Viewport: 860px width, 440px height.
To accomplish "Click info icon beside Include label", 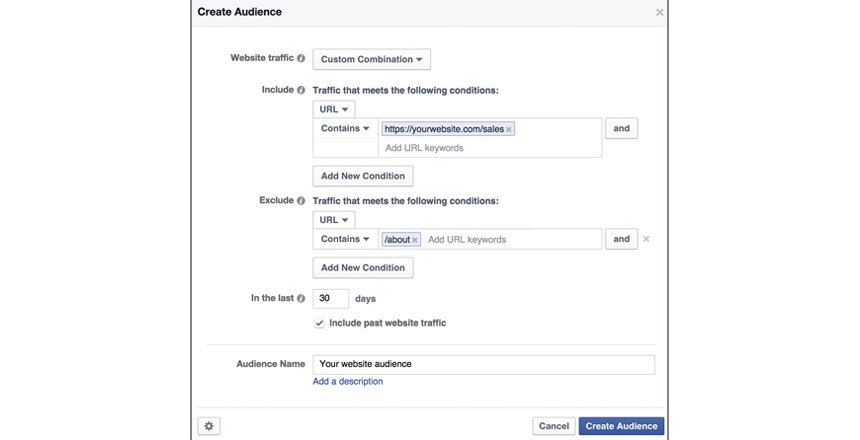I will (x=301, y=90).
